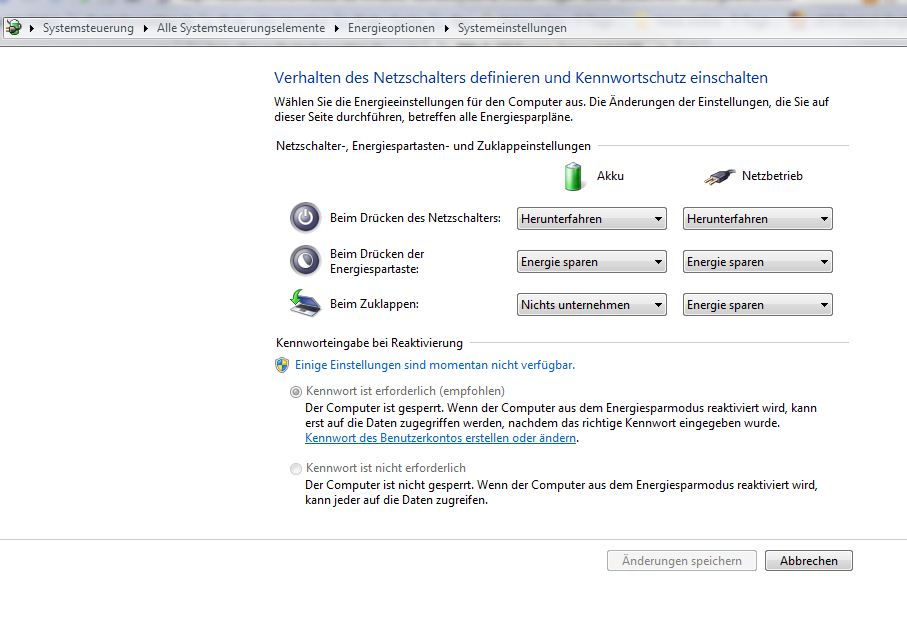Open Zuklappen dropdown showing Nichts unternehmen

591,304
